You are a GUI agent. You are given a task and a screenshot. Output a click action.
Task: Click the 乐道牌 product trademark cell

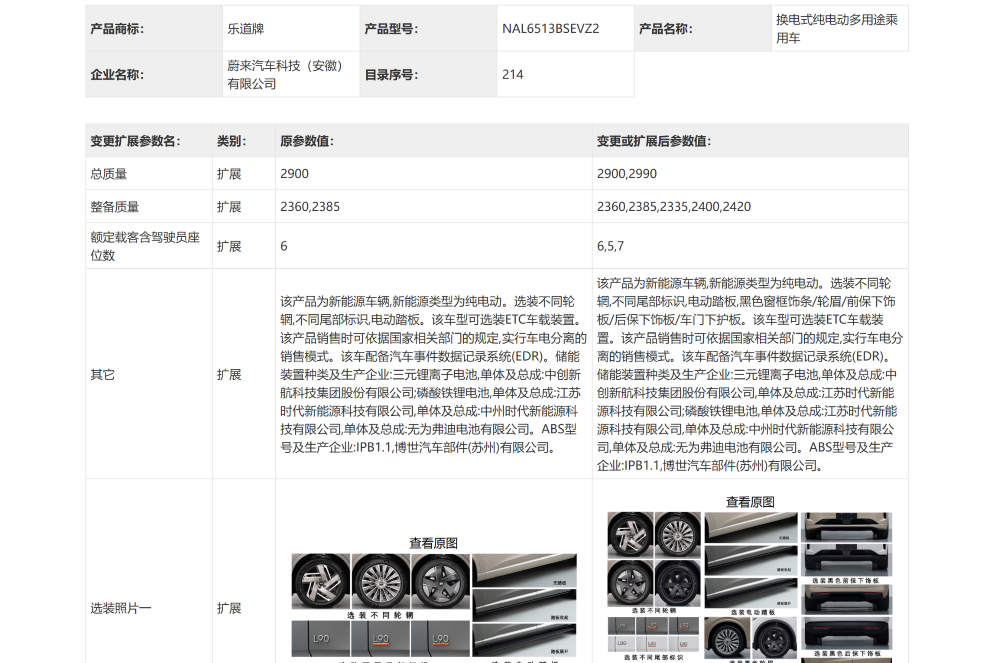tap(240, 28)
